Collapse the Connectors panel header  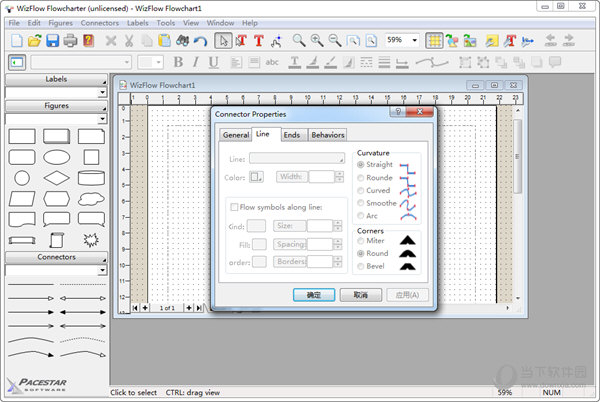(x=56, y=257)
